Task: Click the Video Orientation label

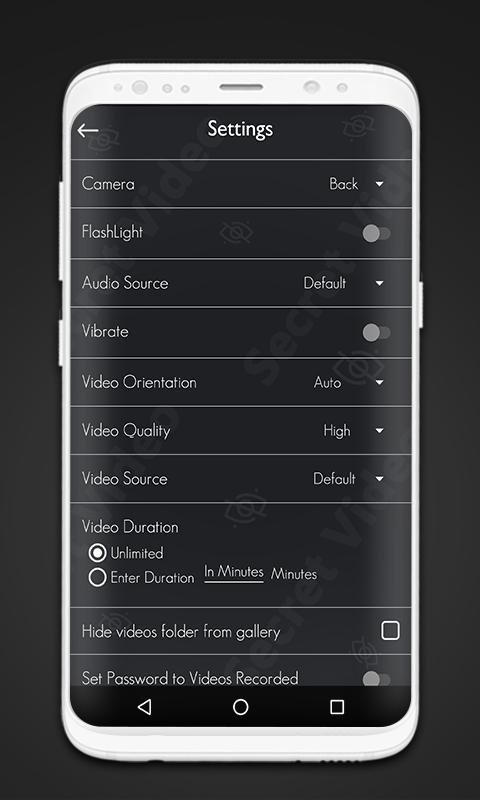Action: tap(139, 382)
